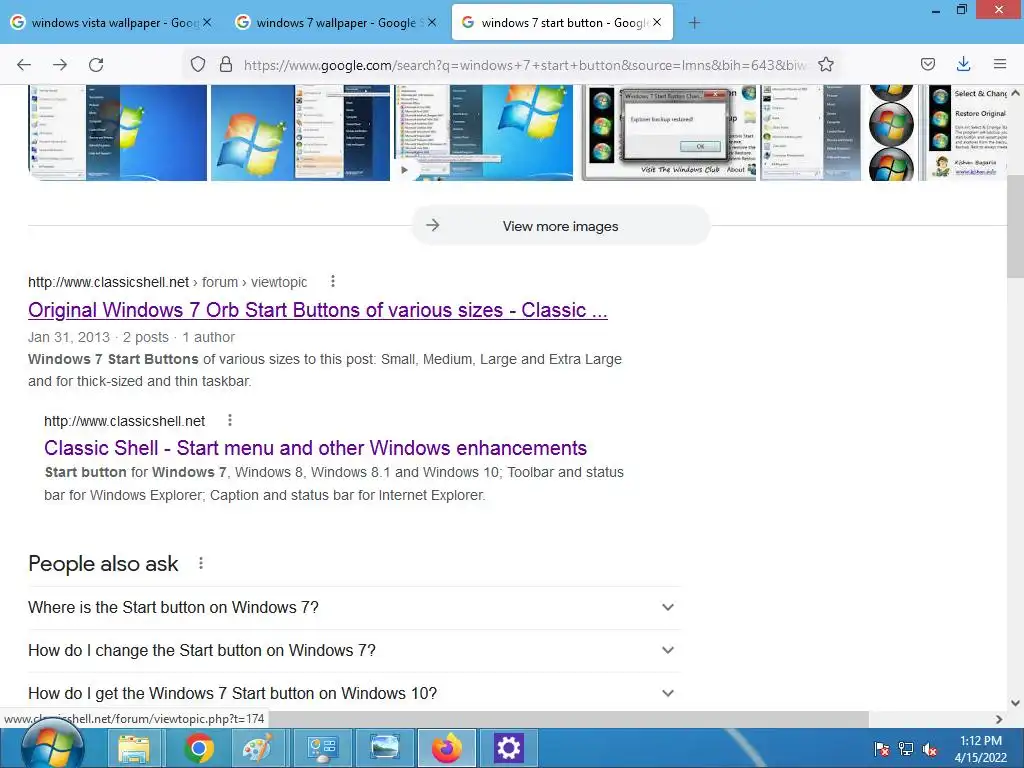Open Start Button Changer dialog thumbnail
The image size is (1024, 768).
tap(669, 133)
